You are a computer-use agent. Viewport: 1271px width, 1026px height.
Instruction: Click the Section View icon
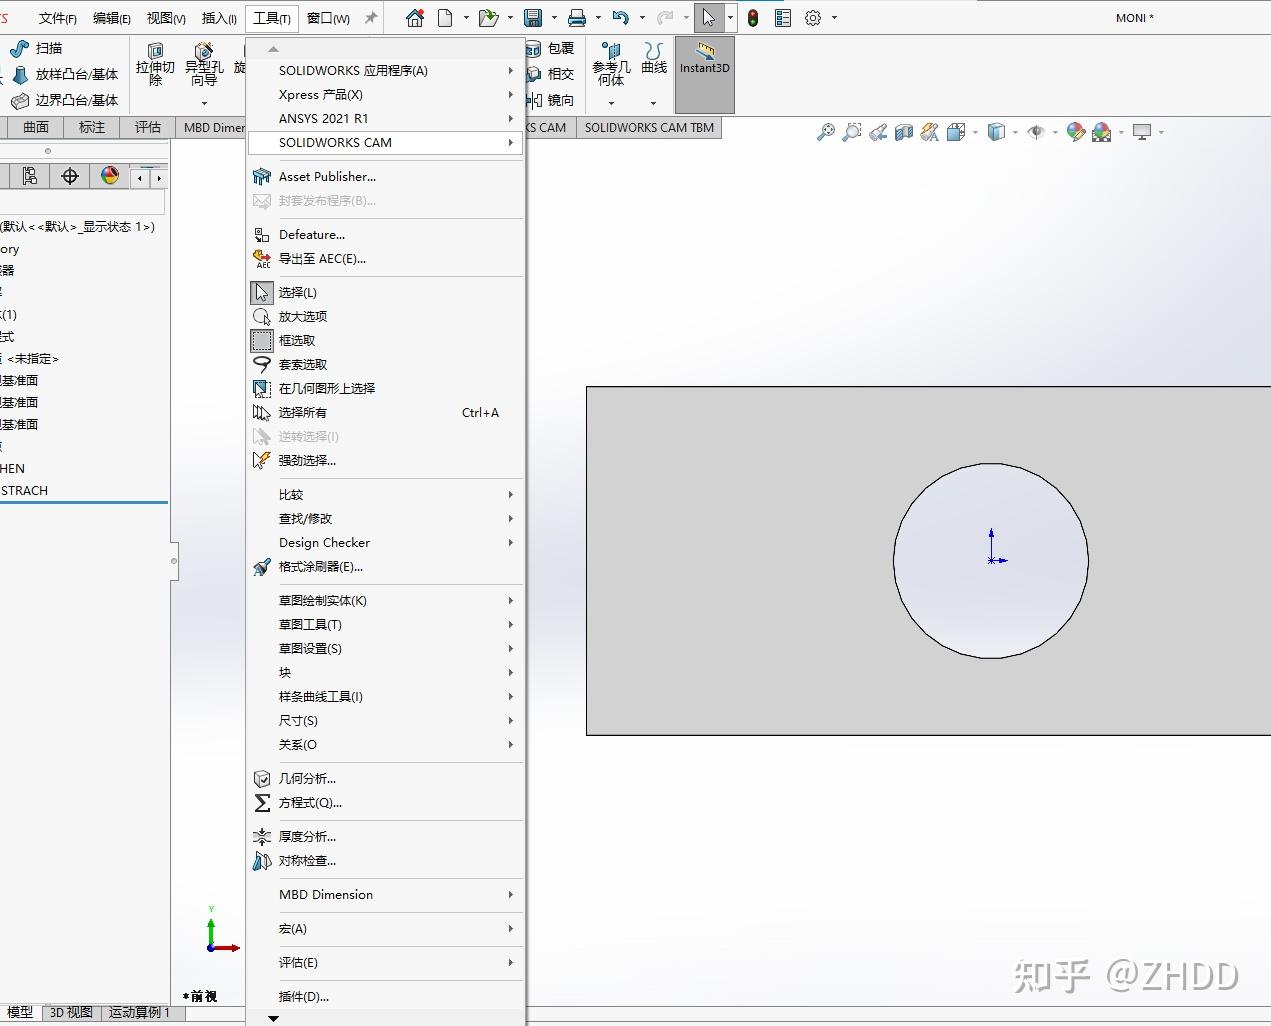click(904, 132)
